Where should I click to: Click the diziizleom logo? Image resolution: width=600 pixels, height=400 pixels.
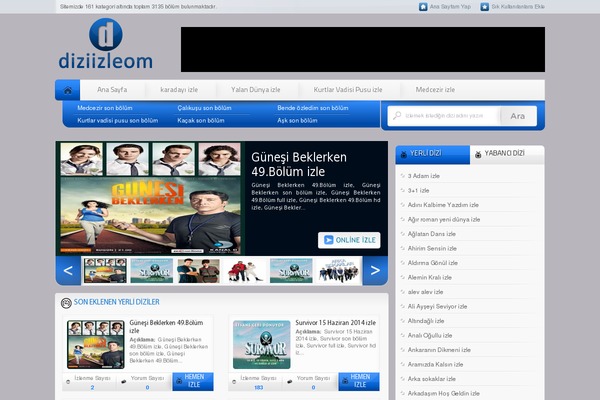coord(106,44)
